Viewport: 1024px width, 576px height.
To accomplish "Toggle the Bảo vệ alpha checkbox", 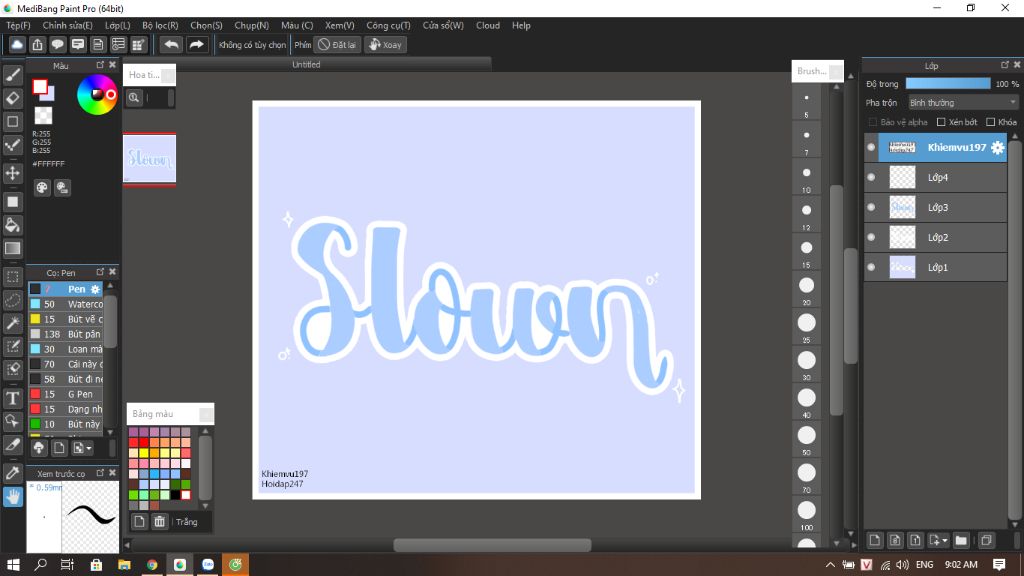I will point(872,122).
